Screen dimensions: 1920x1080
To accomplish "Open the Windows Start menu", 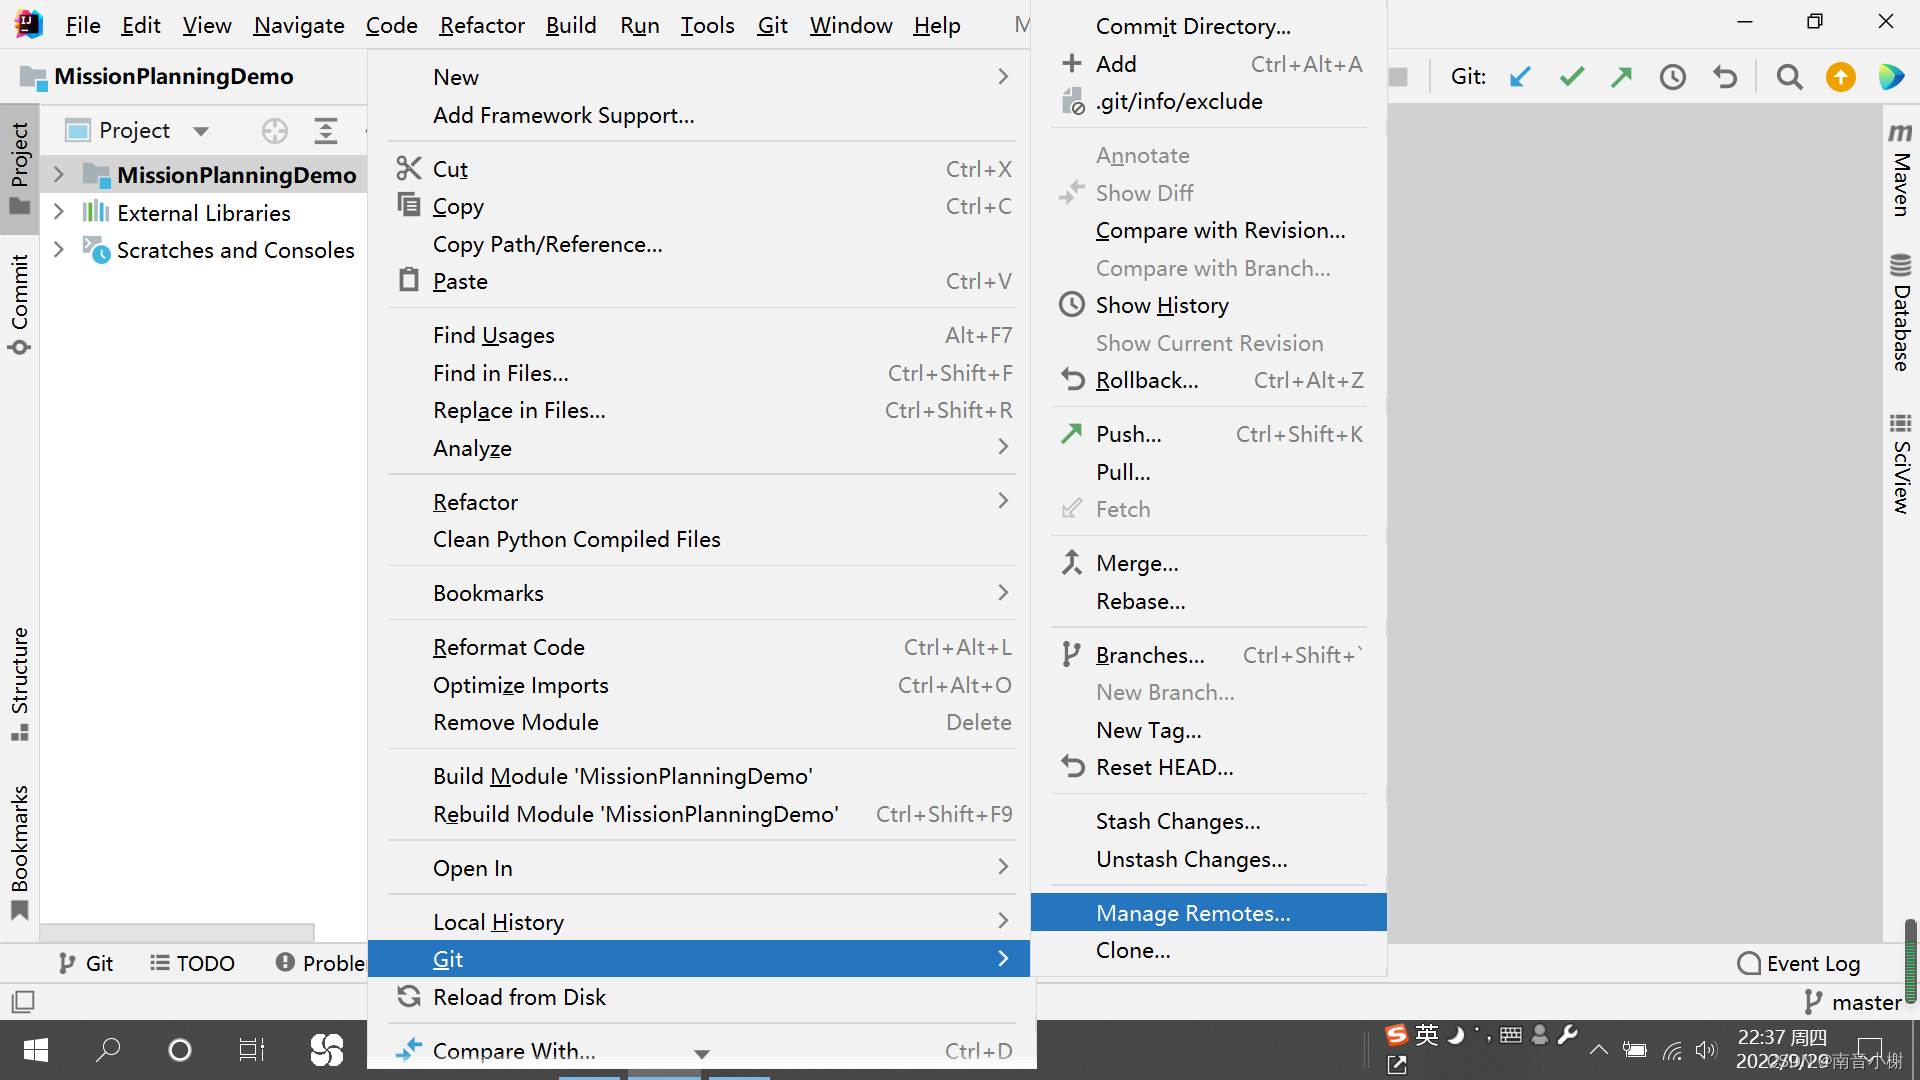I will (36, 1050).
